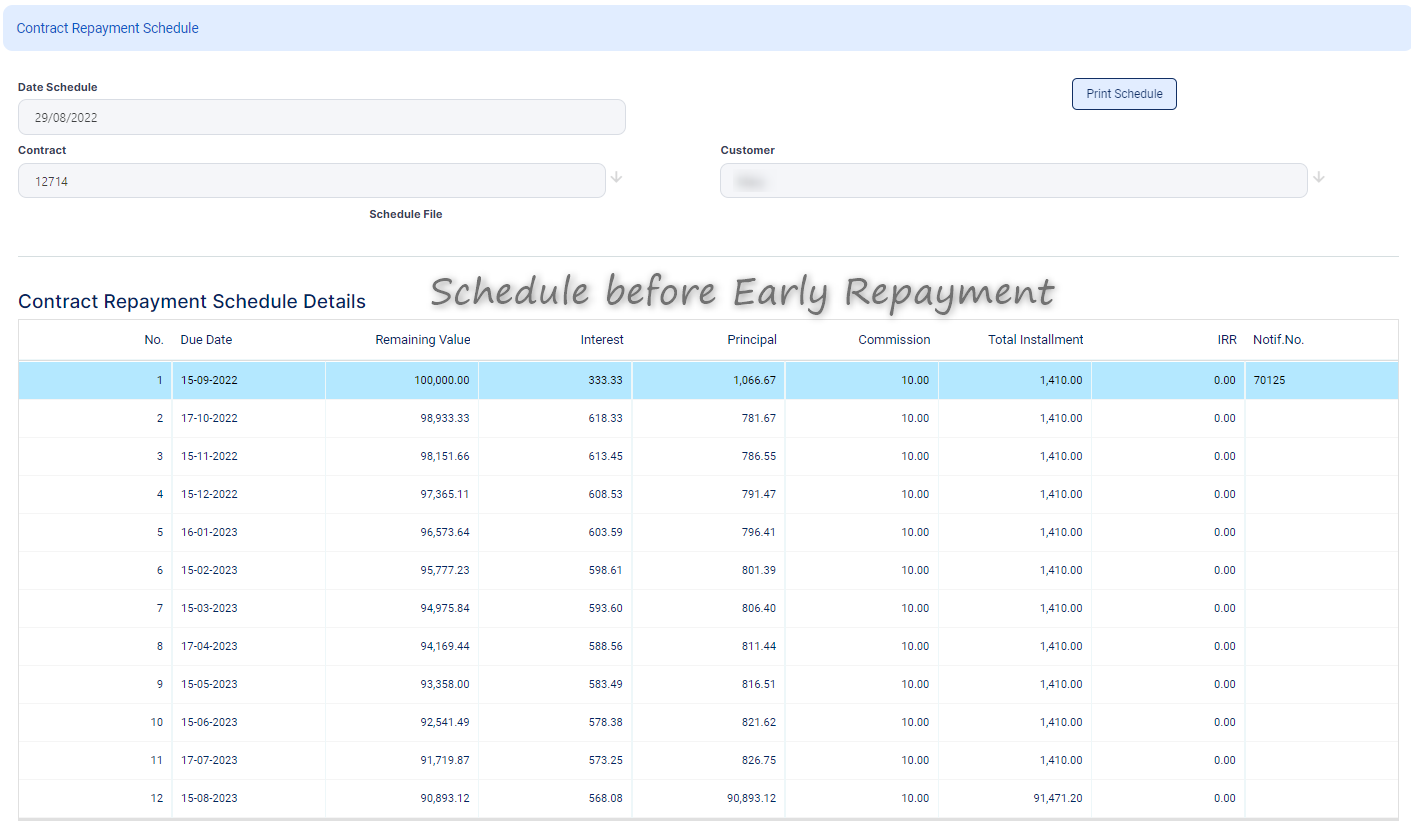Select installment row dated 17-10-2022

[209, 419]
